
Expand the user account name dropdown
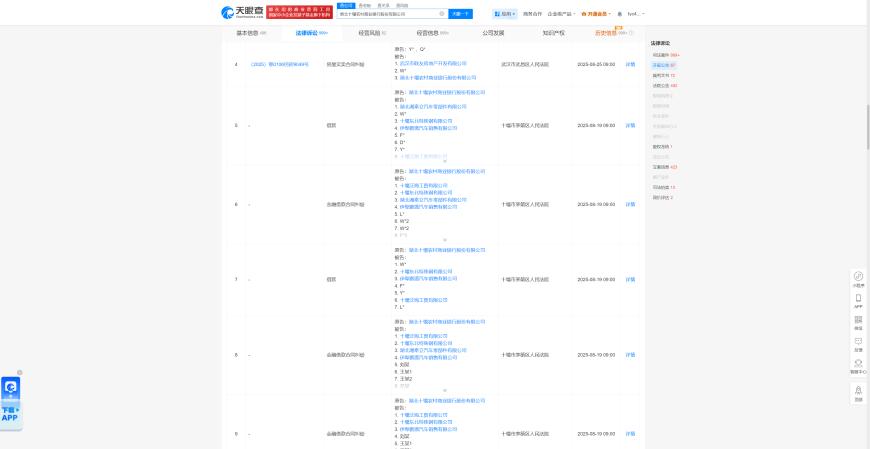[x=636, y=14]
